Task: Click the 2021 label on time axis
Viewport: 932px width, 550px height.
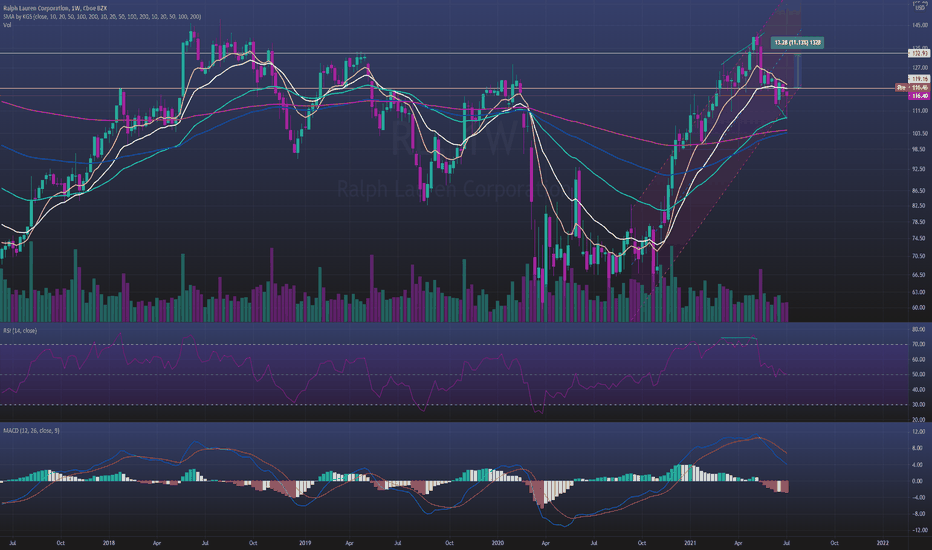Action: [690, 543]
